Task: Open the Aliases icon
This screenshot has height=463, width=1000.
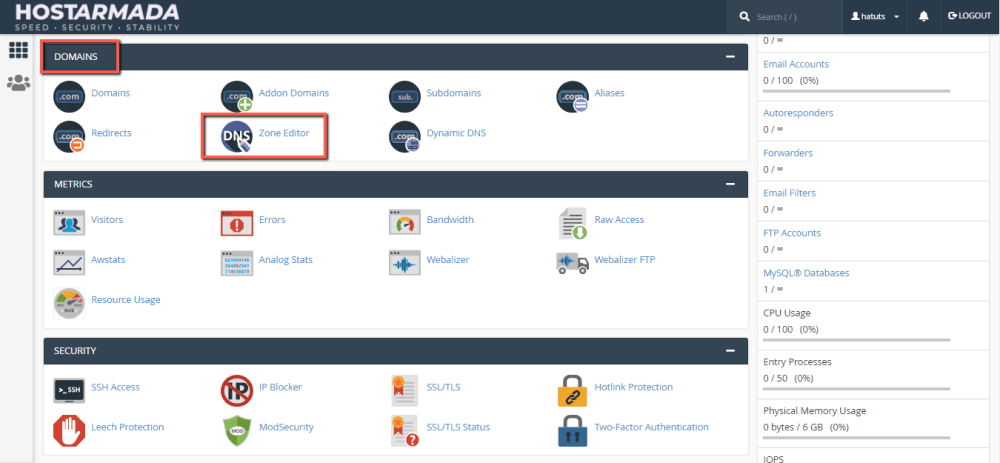Action: tap(572, 96)
